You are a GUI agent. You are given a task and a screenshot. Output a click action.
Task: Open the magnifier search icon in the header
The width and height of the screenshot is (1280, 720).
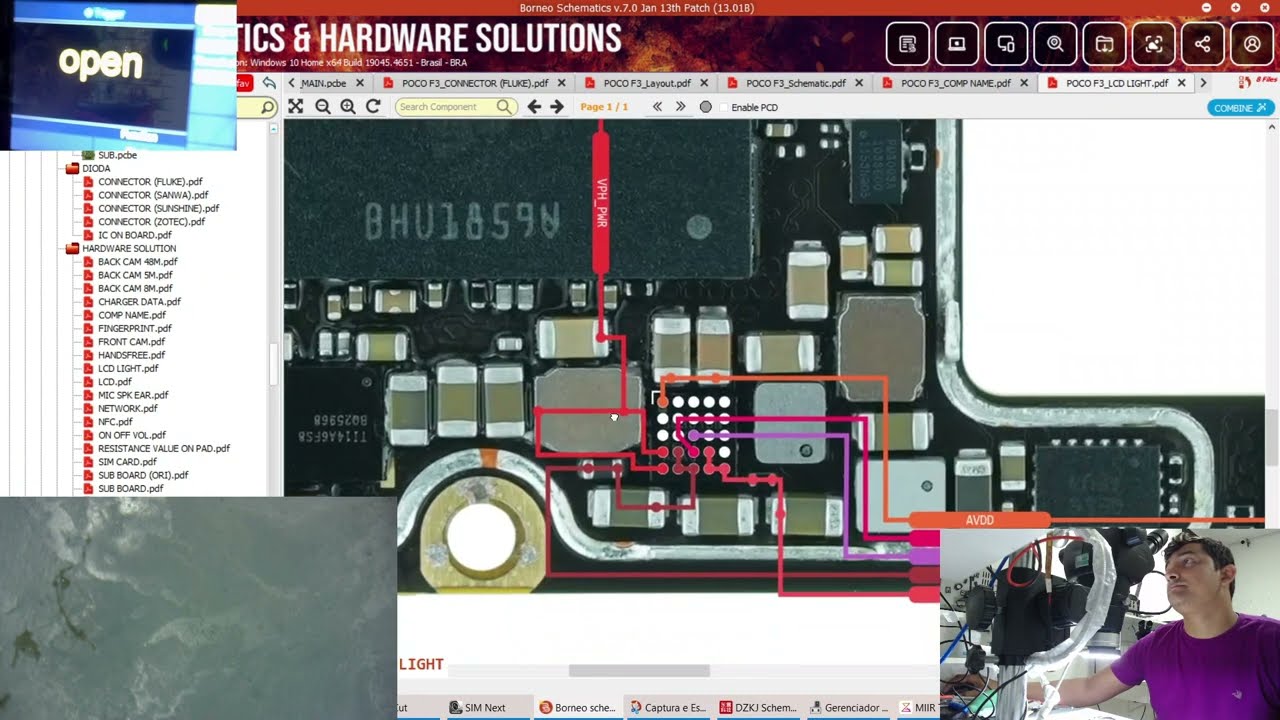pos(1055,44)
